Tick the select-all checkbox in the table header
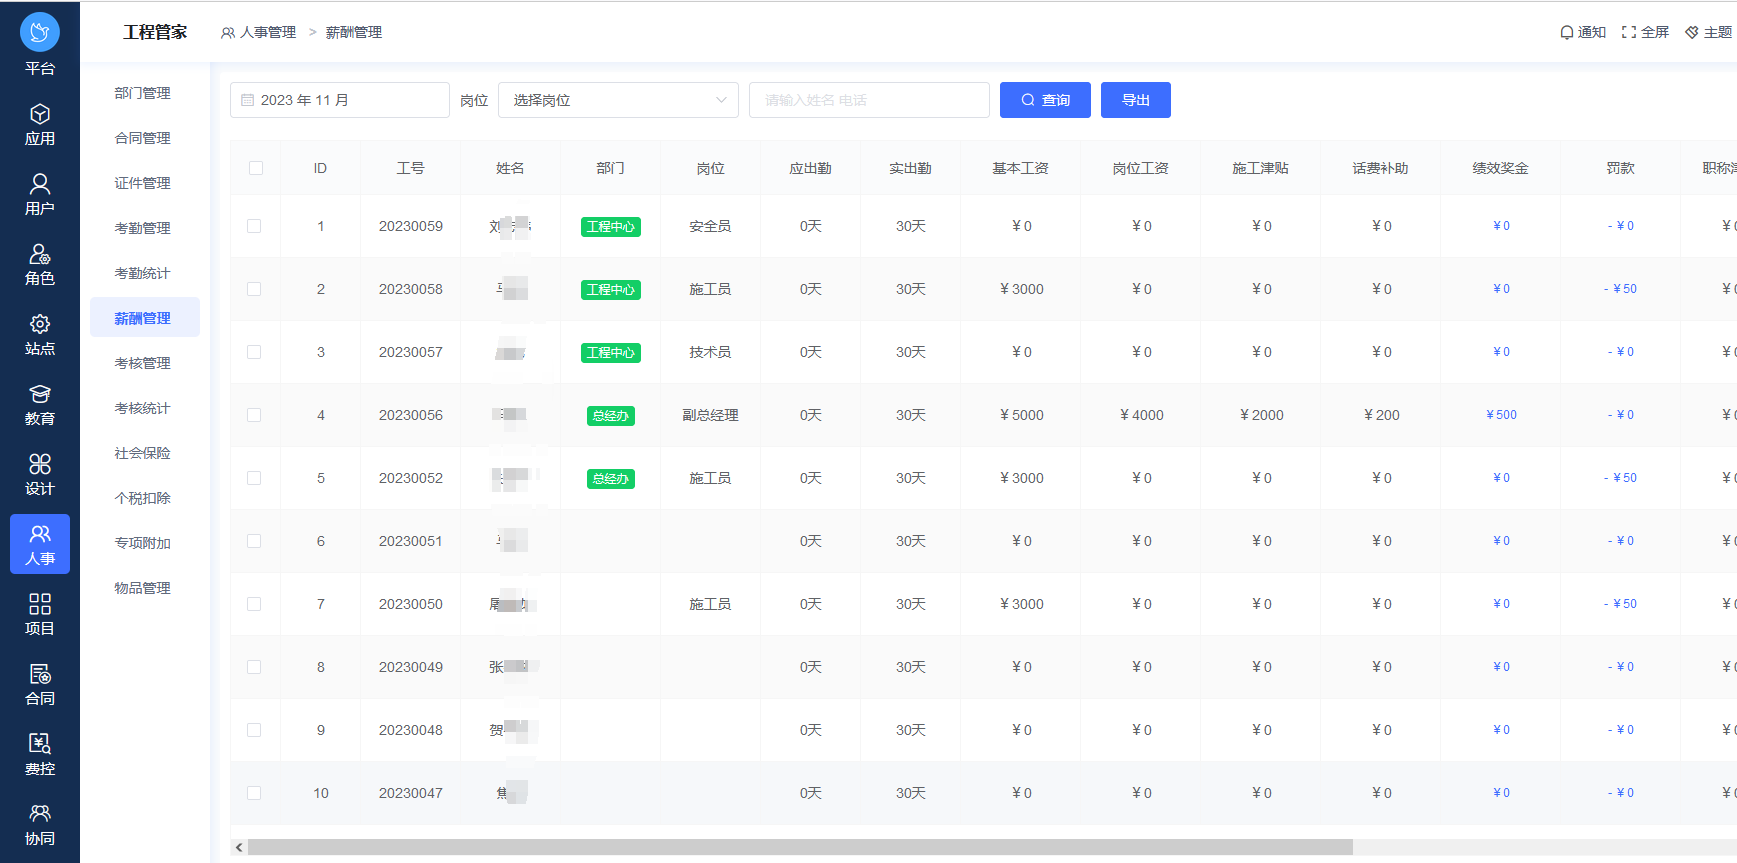Screen dimensions: 1737x863 (256, 168)
